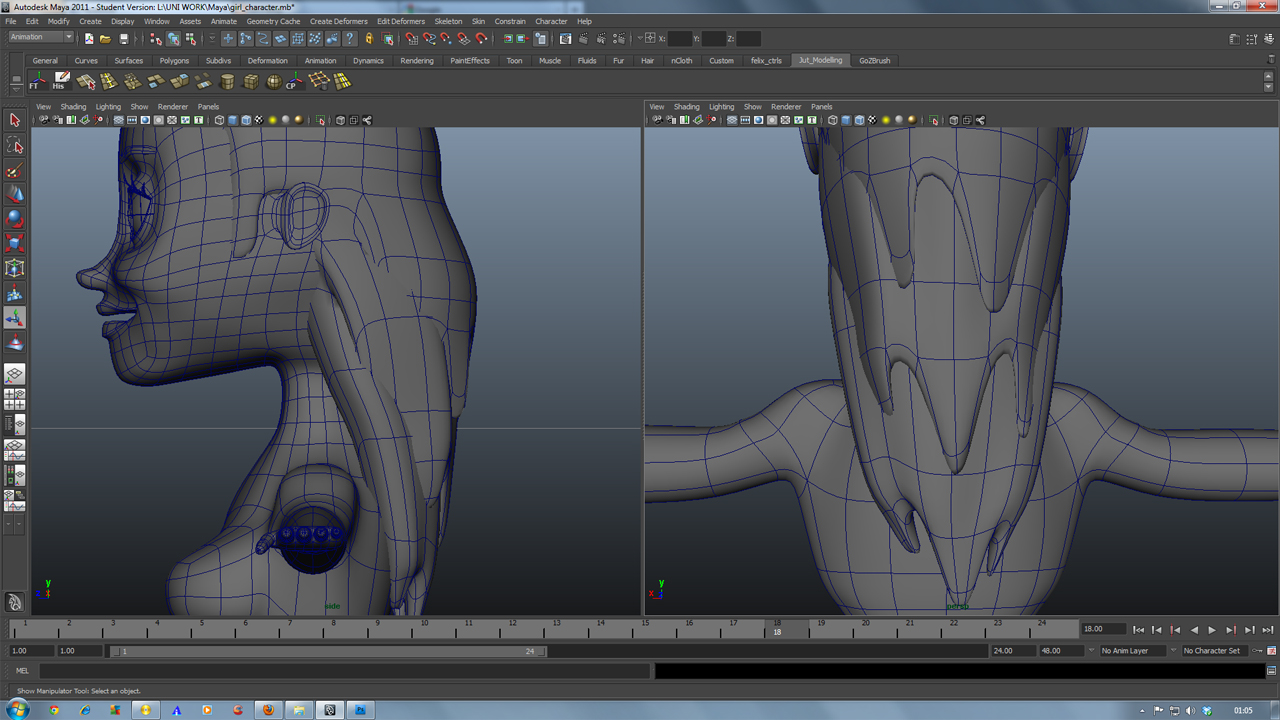Select the Select Tool arrow in the toolbox
The image size is (1280, 720).
[x=14, y=120]
